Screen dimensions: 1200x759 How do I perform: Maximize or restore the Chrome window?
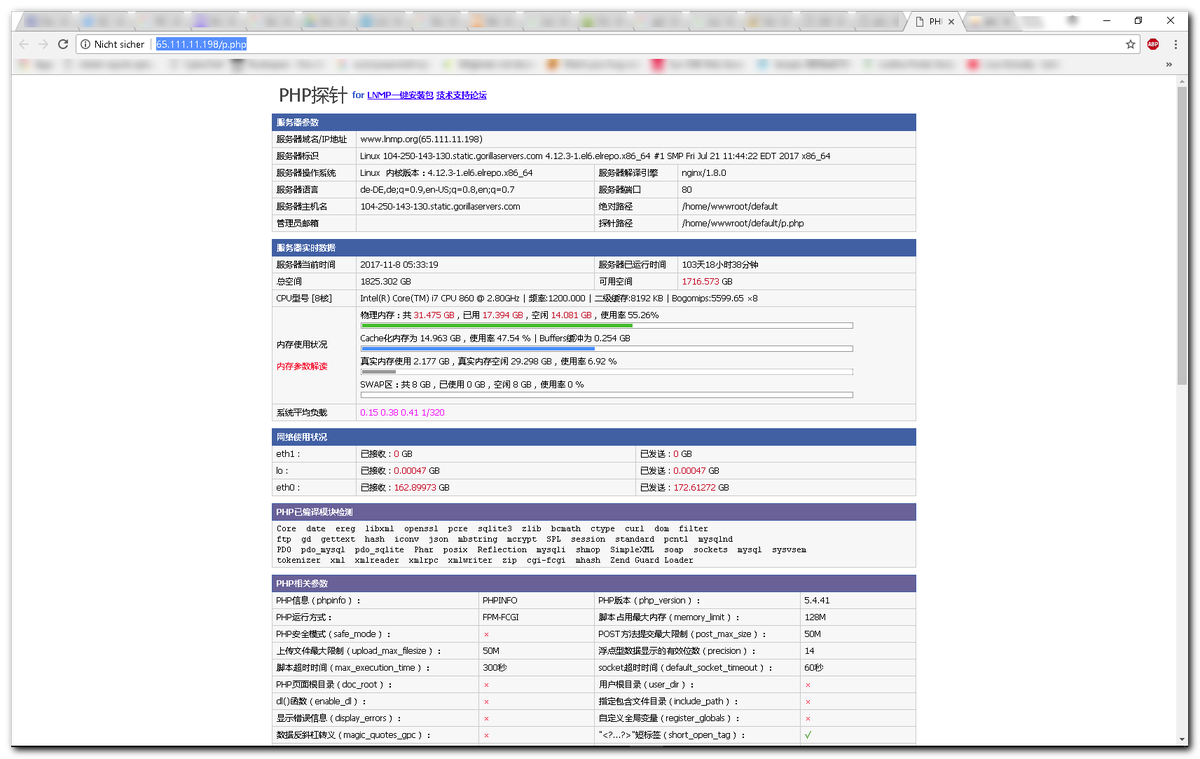[1138, 20]
